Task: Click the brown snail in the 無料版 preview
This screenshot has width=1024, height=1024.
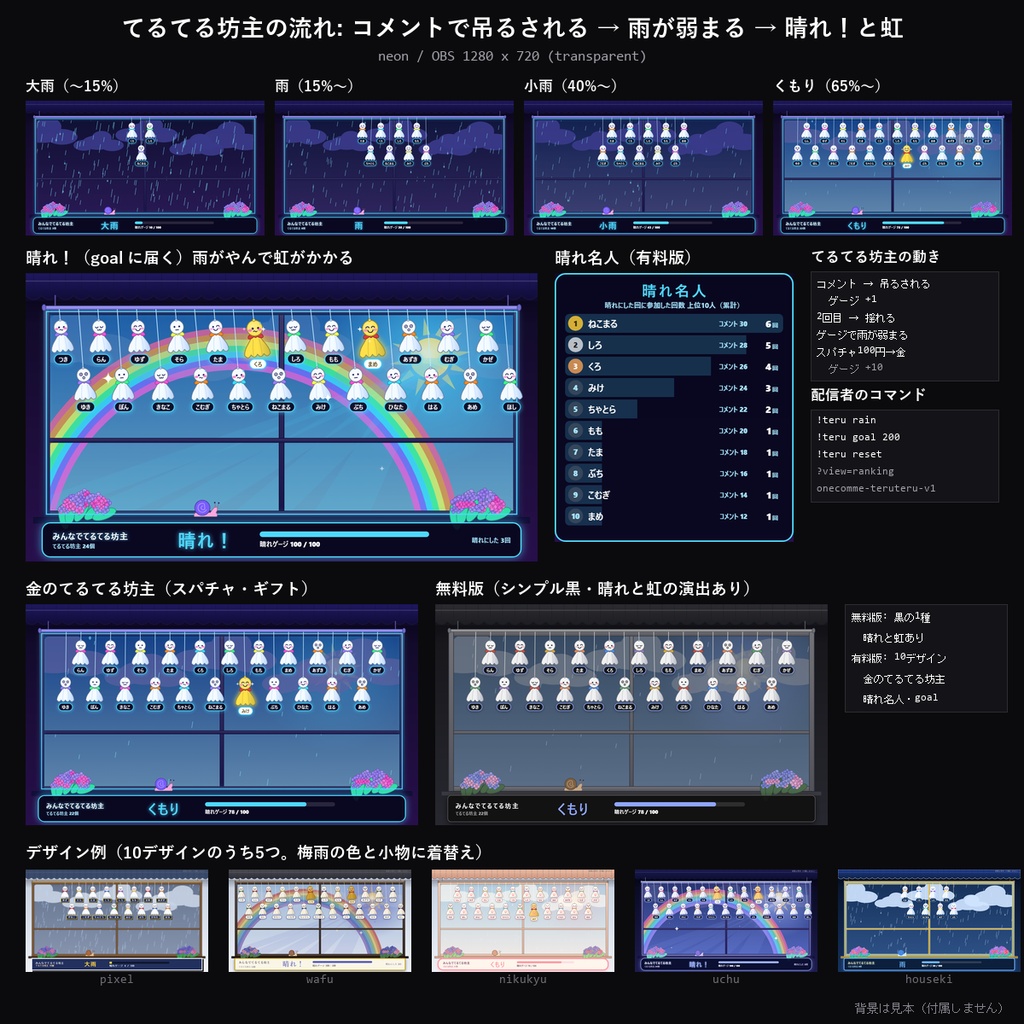Action: click(573, 784)
